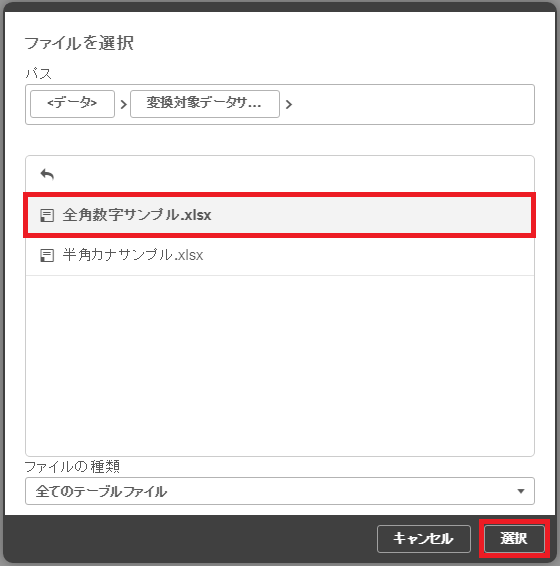Click the back arrow to go up a folder
This screenshot has width=560, height=566.
point(47,175)
